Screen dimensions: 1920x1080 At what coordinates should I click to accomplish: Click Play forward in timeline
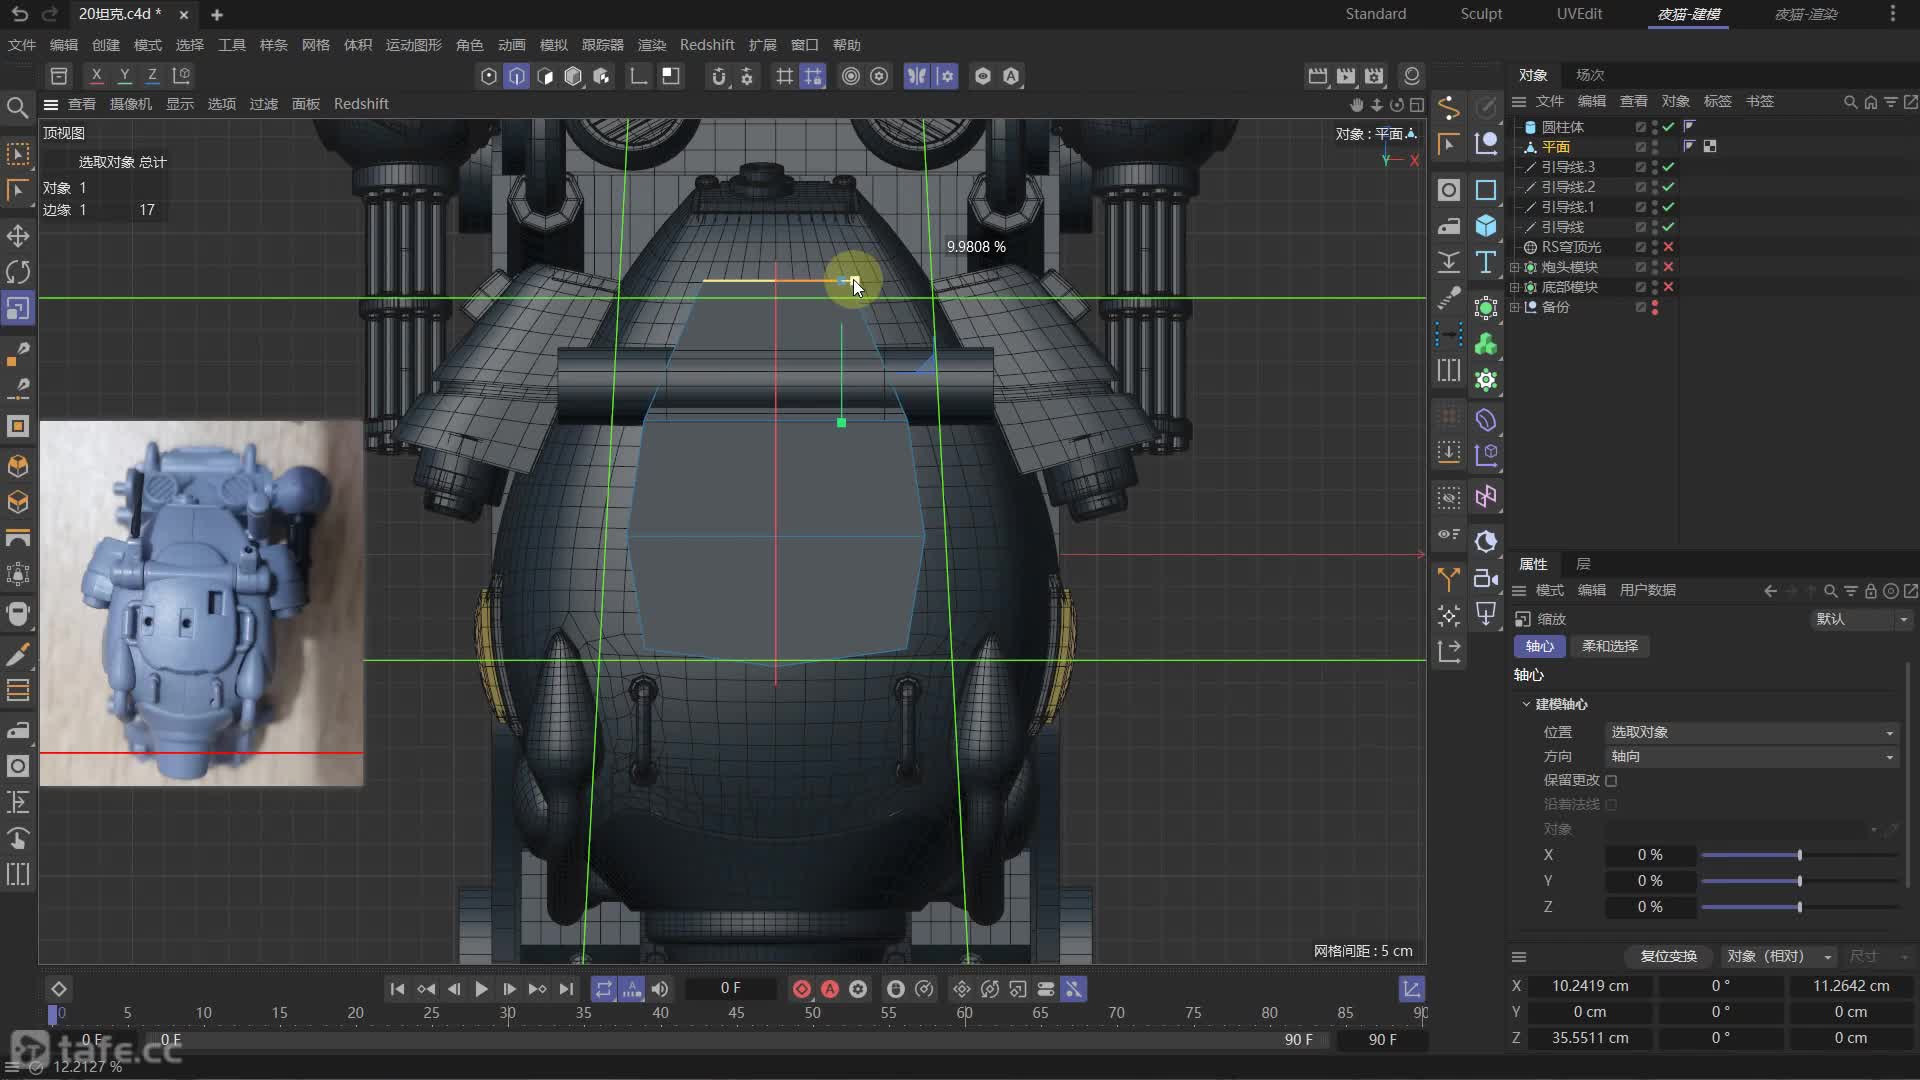click(x=481, y=989)
